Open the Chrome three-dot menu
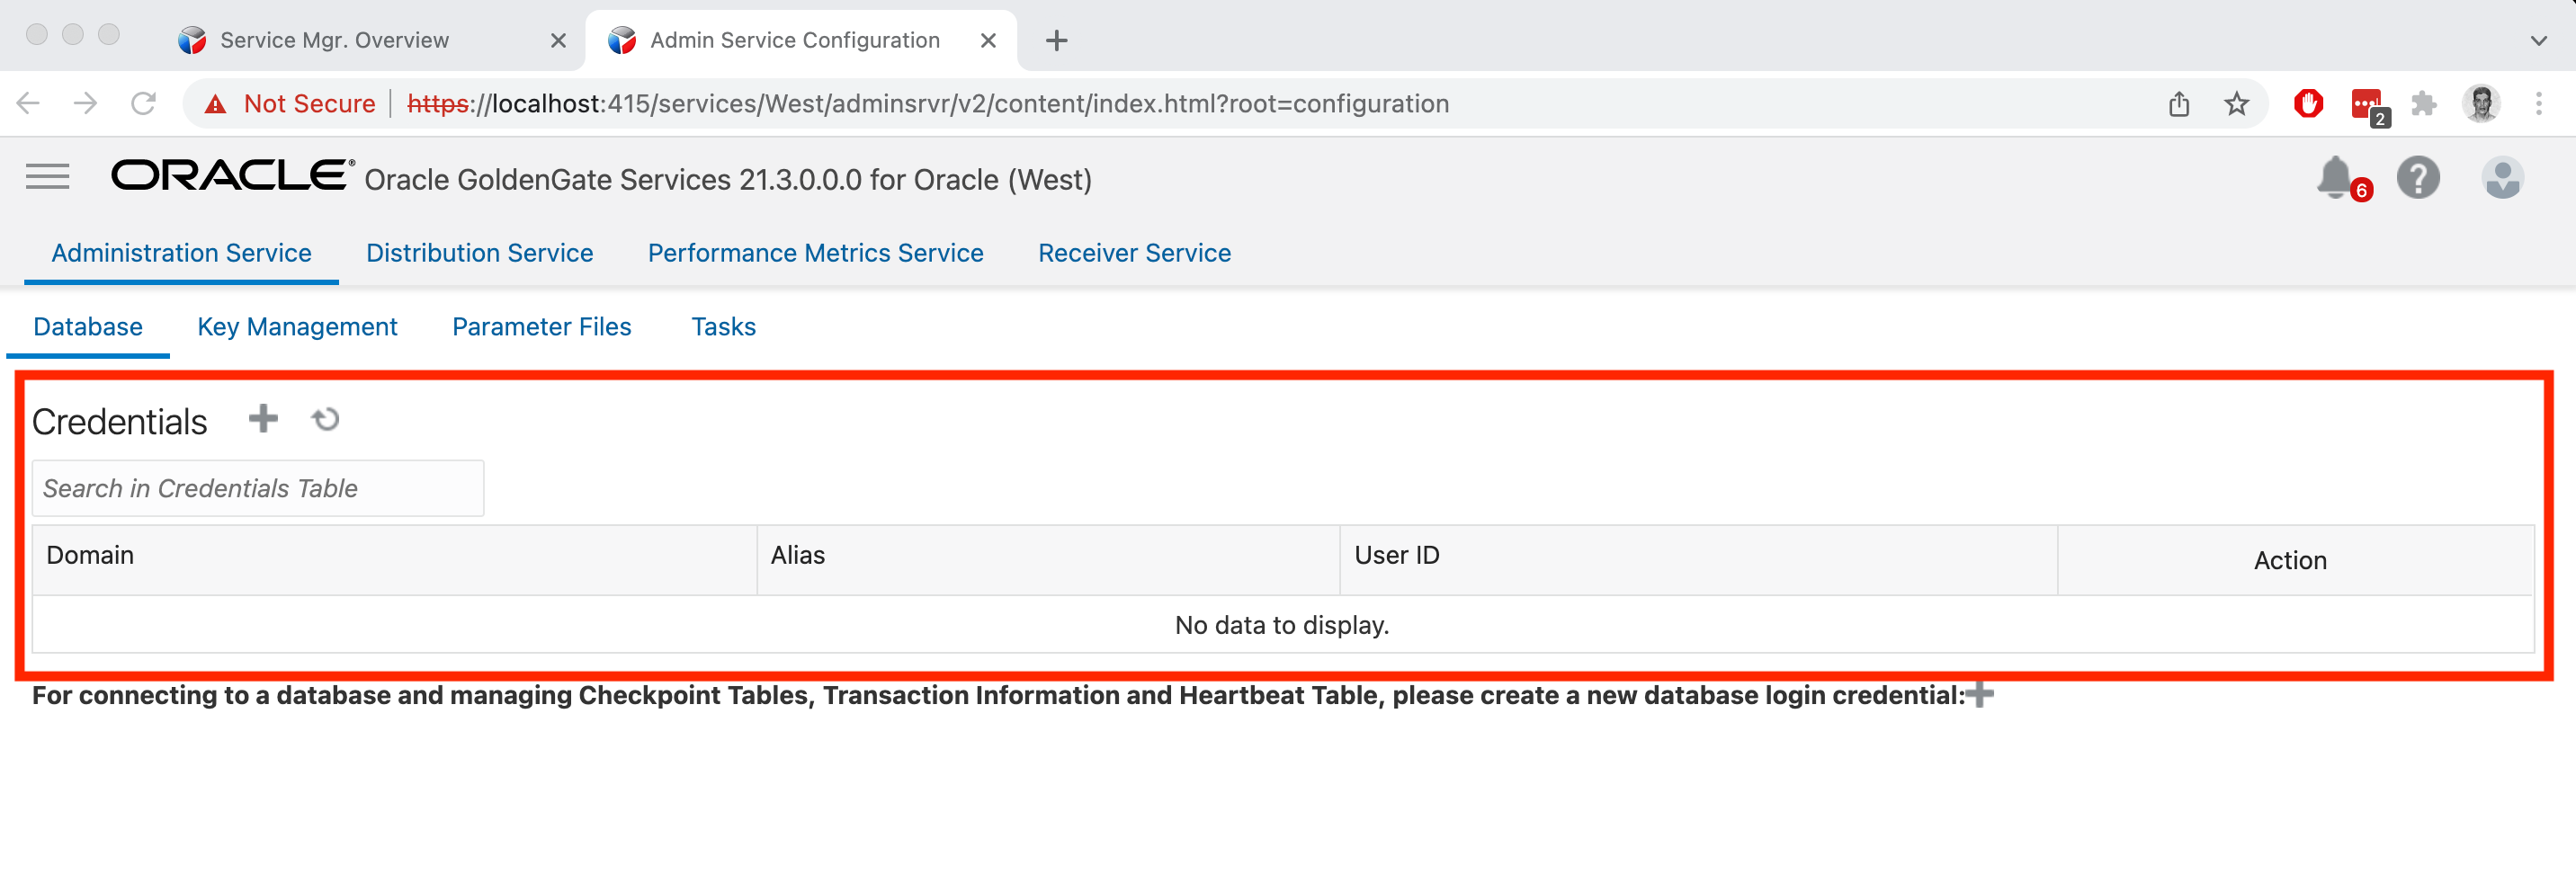Screen dimensions: 2576x892 click(2538, 104)
